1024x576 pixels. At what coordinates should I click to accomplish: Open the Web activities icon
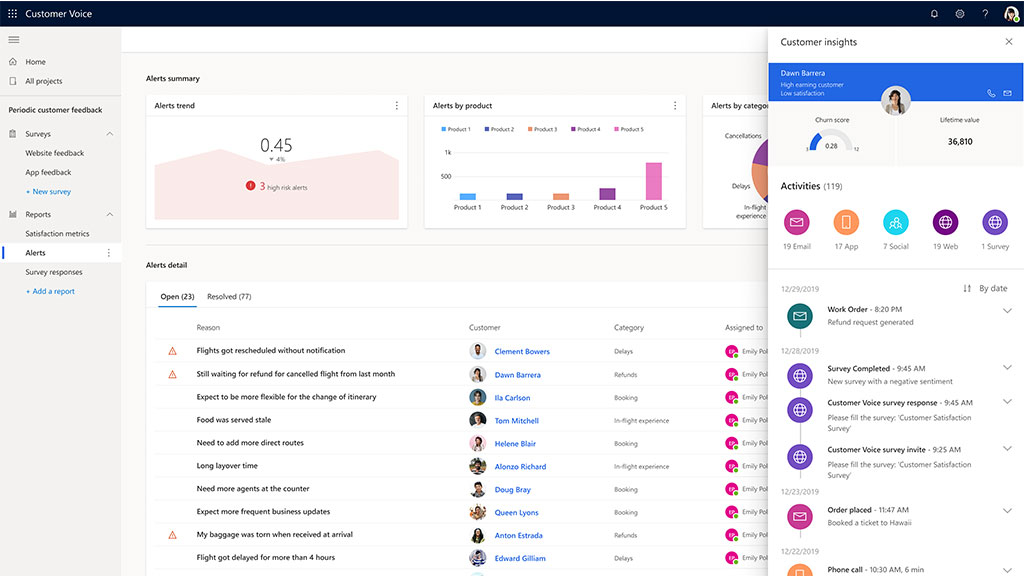(x=945, y=223)
